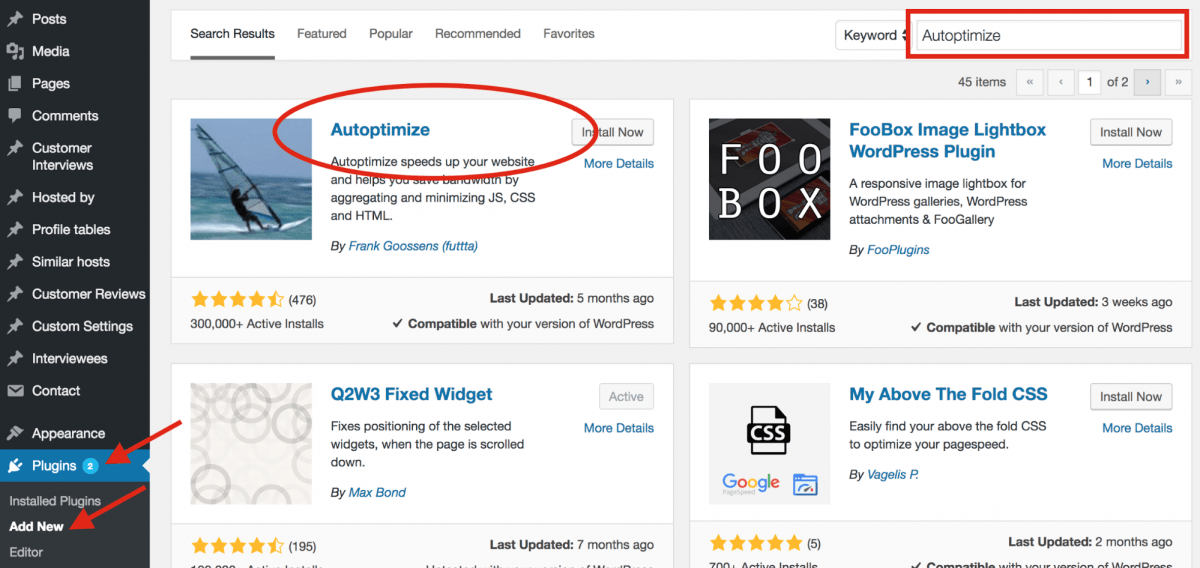Viewport: 1200px width, 568px height.
Task: Open the FooBox Image Lightbox WordPress Plugin title
Action: 948,141
